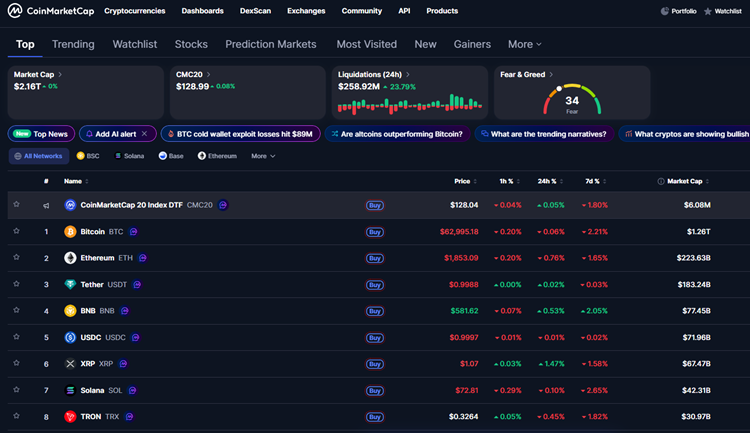Sort by Market Cap column
This screenshot has width=750, height=433.
[688, 181]
